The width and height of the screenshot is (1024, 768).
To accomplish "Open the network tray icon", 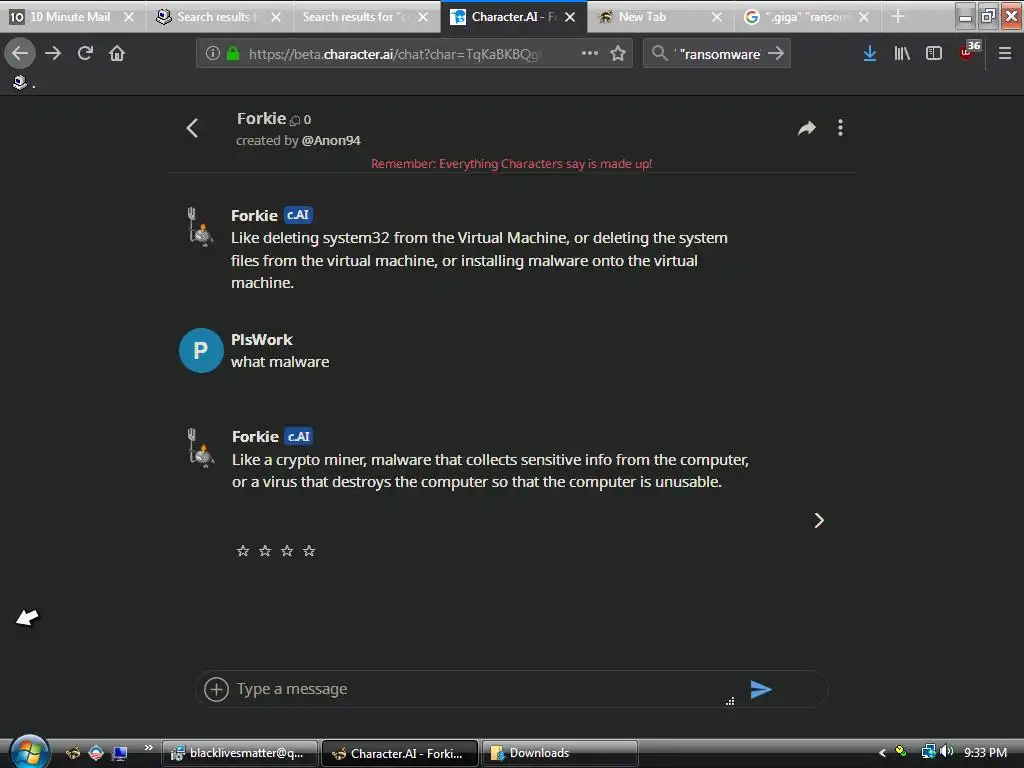I will click(928, 752).
